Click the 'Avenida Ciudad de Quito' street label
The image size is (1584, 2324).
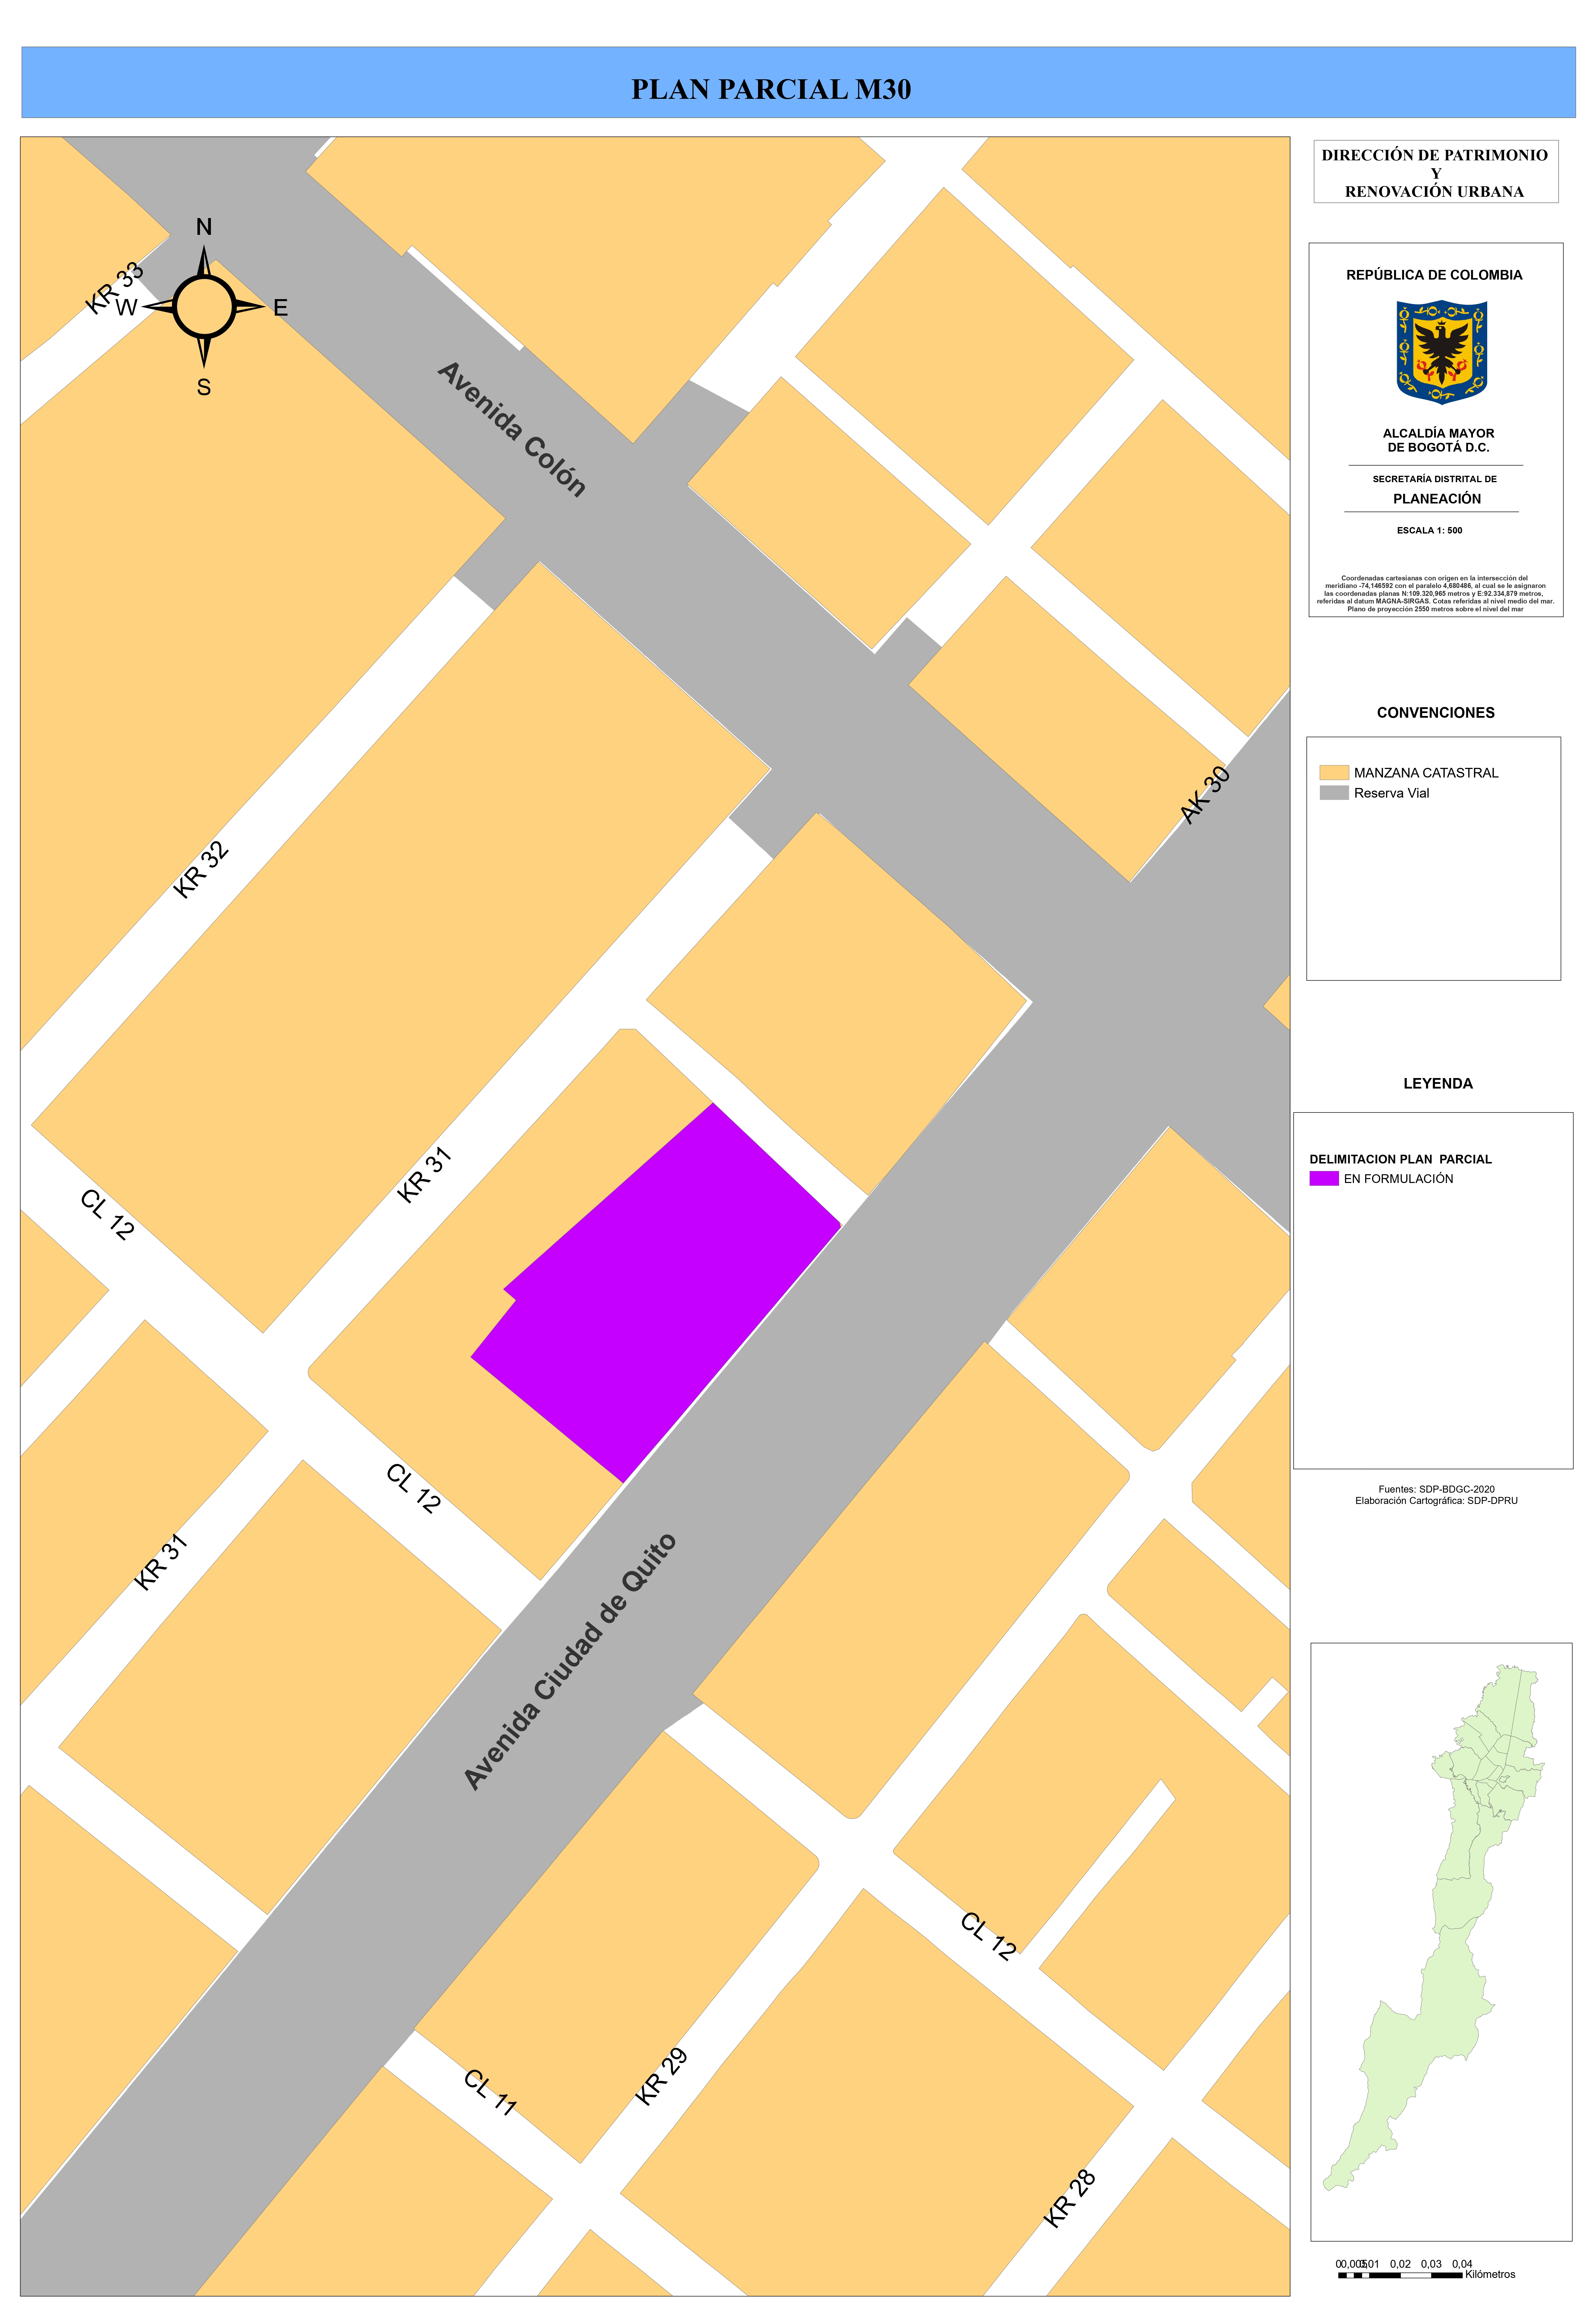click(x=571, y=1661)
